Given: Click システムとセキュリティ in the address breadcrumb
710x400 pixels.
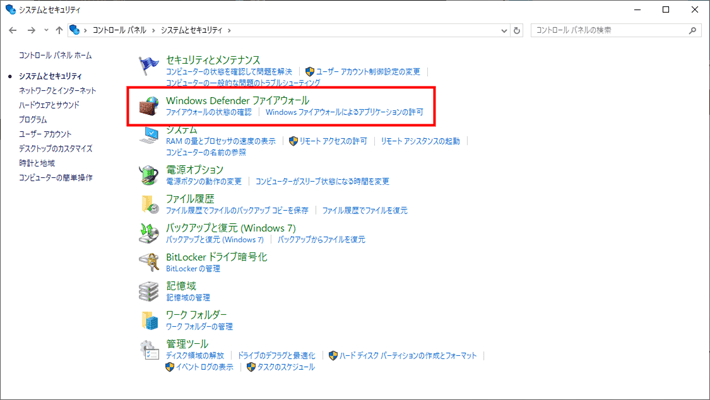Looking at the screenshot, I should point(192,30).
